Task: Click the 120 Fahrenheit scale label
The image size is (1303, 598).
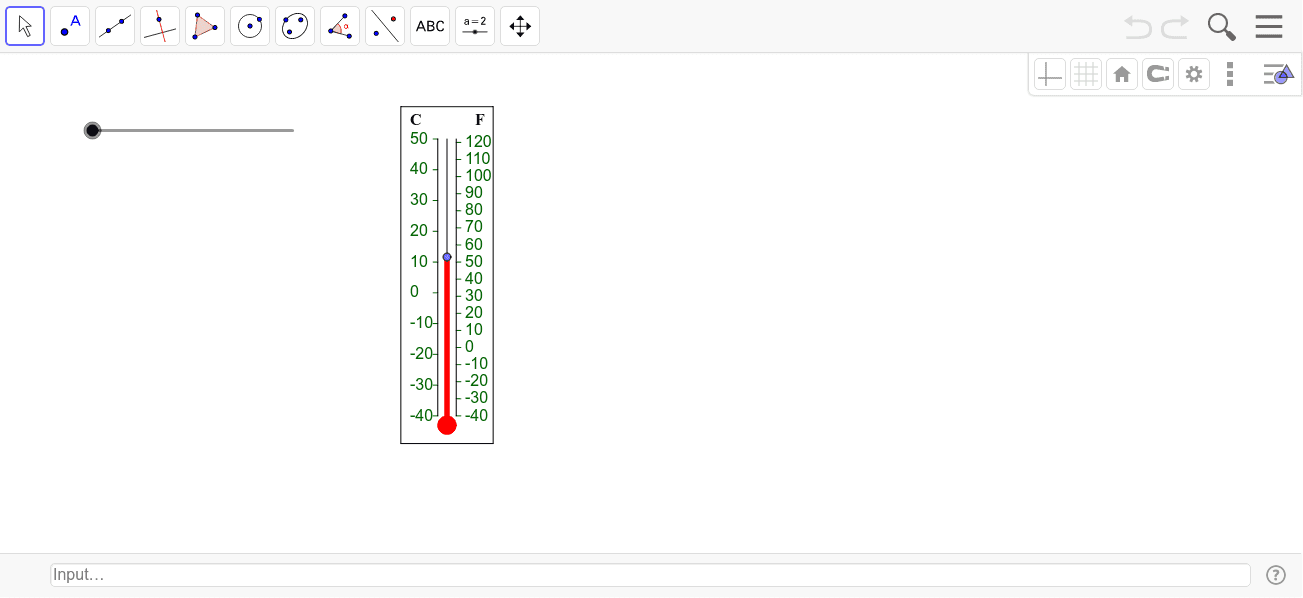Action: (478, 142)
